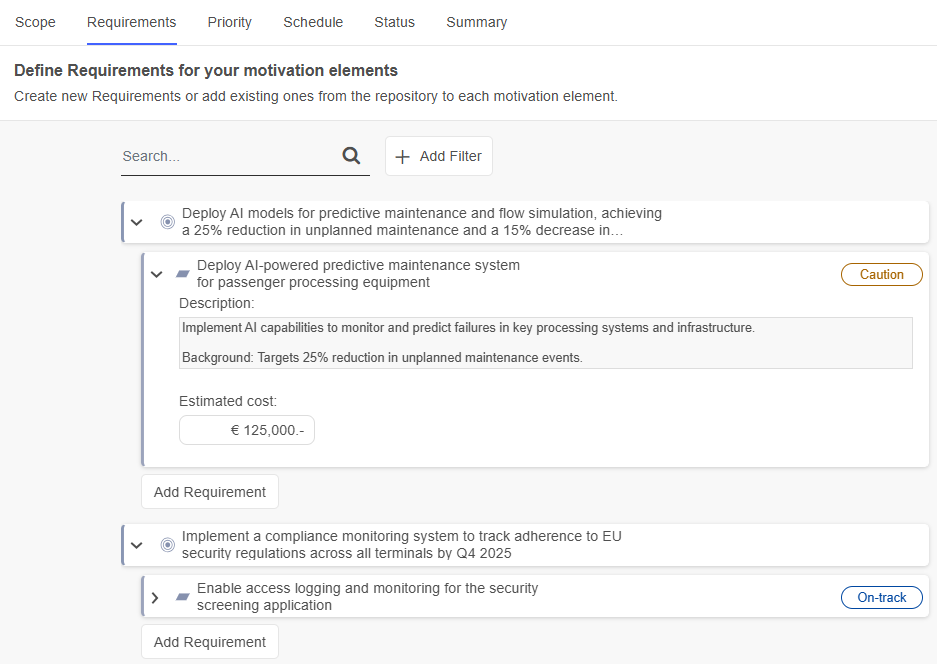Switch to the Scope tab
The width and height of the screenshot is (937, 664).
pos(35,22)
